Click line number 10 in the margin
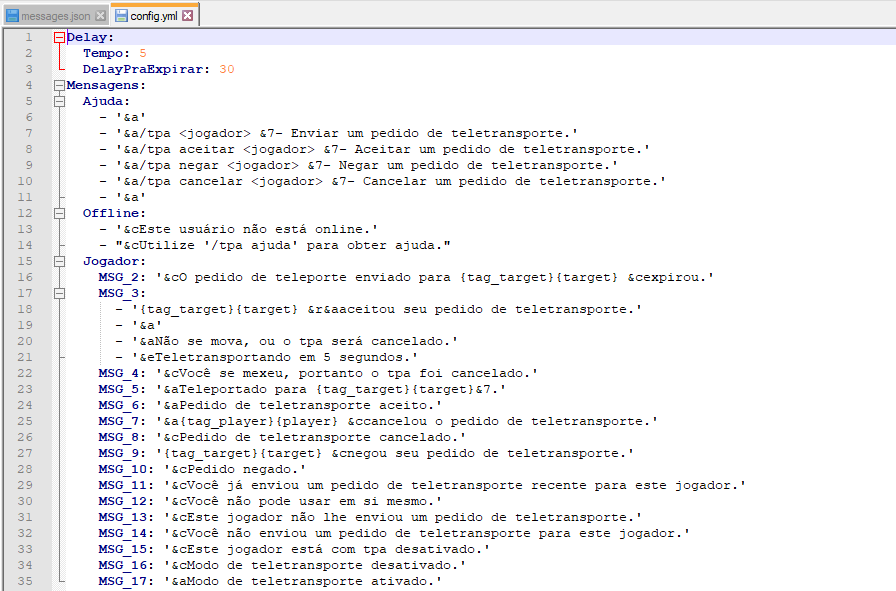Image resolution: width=896 pixels, height=591 pixels. 28,181
